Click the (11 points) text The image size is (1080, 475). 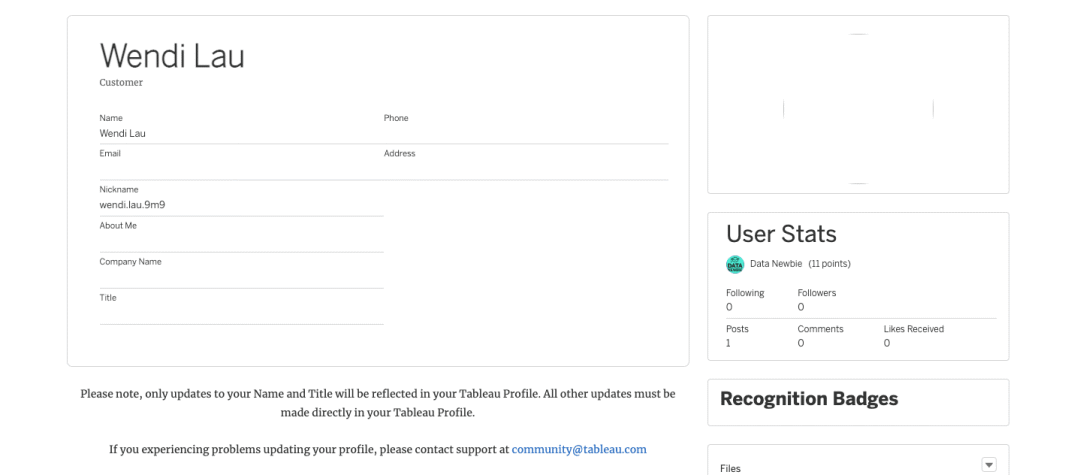tap(829, 264)
